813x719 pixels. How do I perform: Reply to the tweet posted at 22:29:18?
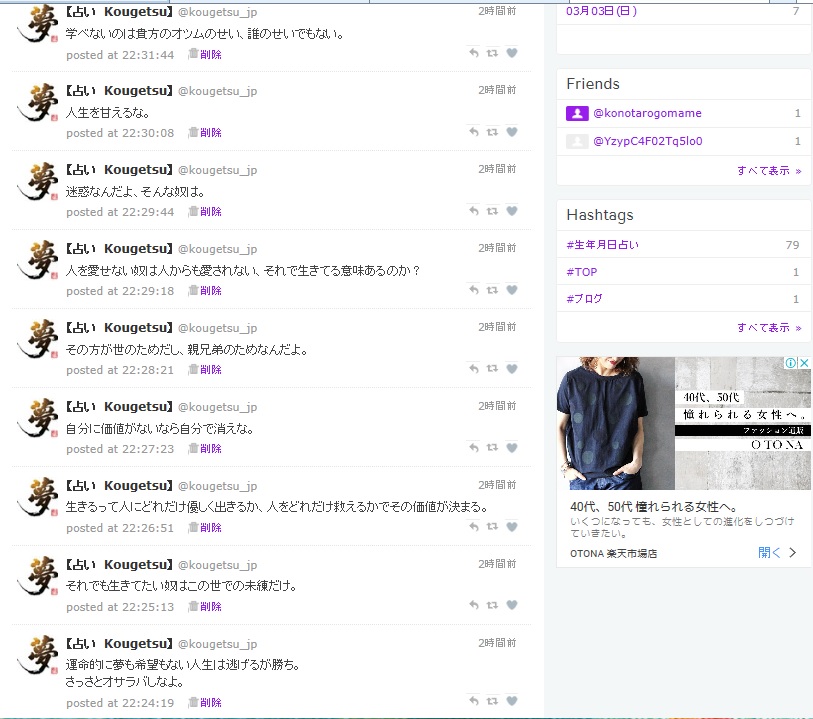(474, 290)
